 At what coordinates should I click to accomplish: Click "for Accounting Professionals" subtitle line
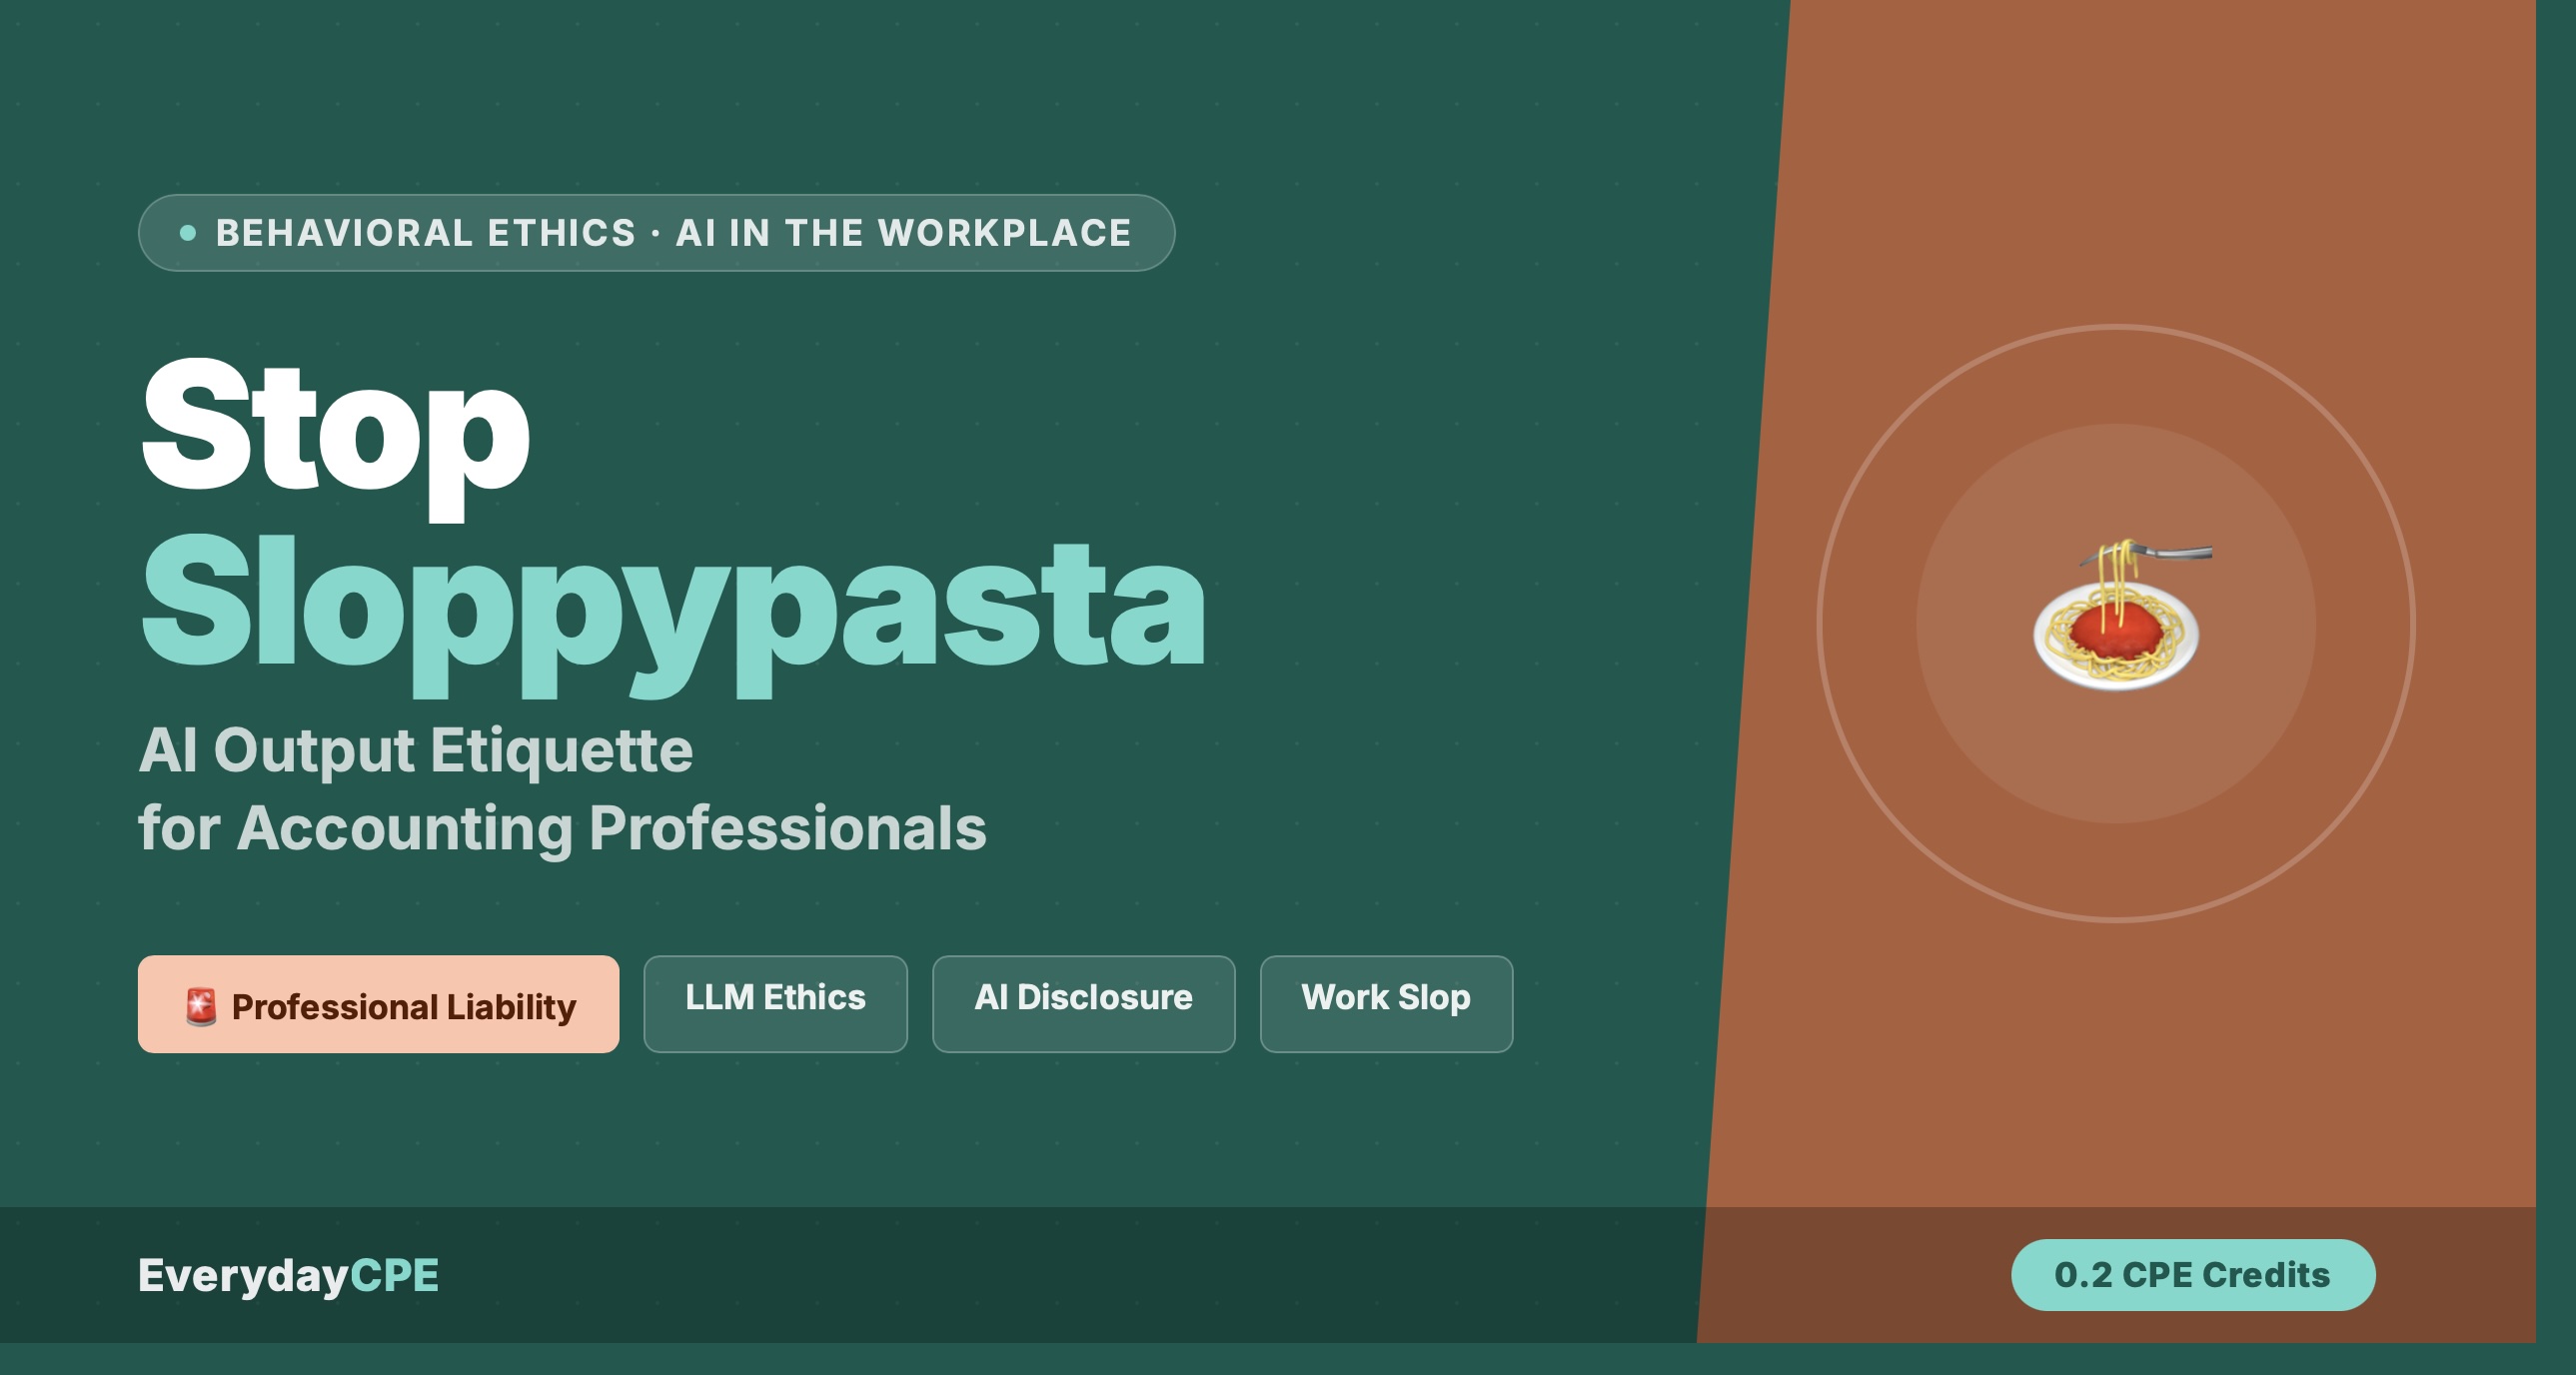pos(562,829)
